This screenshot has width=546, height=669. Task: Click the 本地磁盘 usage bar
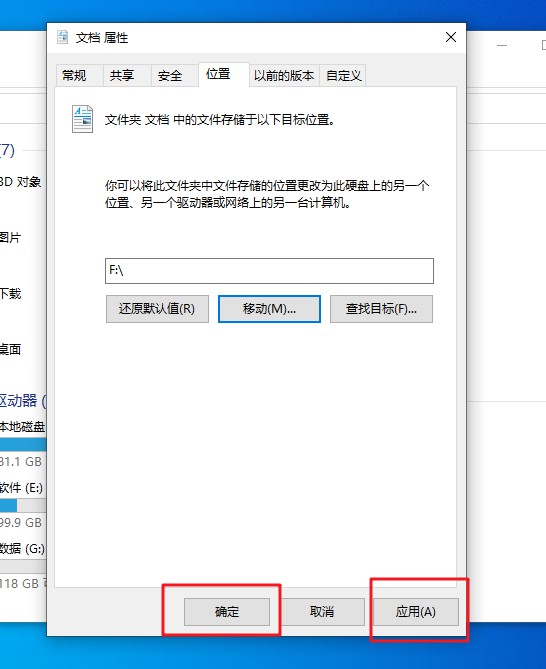pyautogui.click(x=23, y=444)
